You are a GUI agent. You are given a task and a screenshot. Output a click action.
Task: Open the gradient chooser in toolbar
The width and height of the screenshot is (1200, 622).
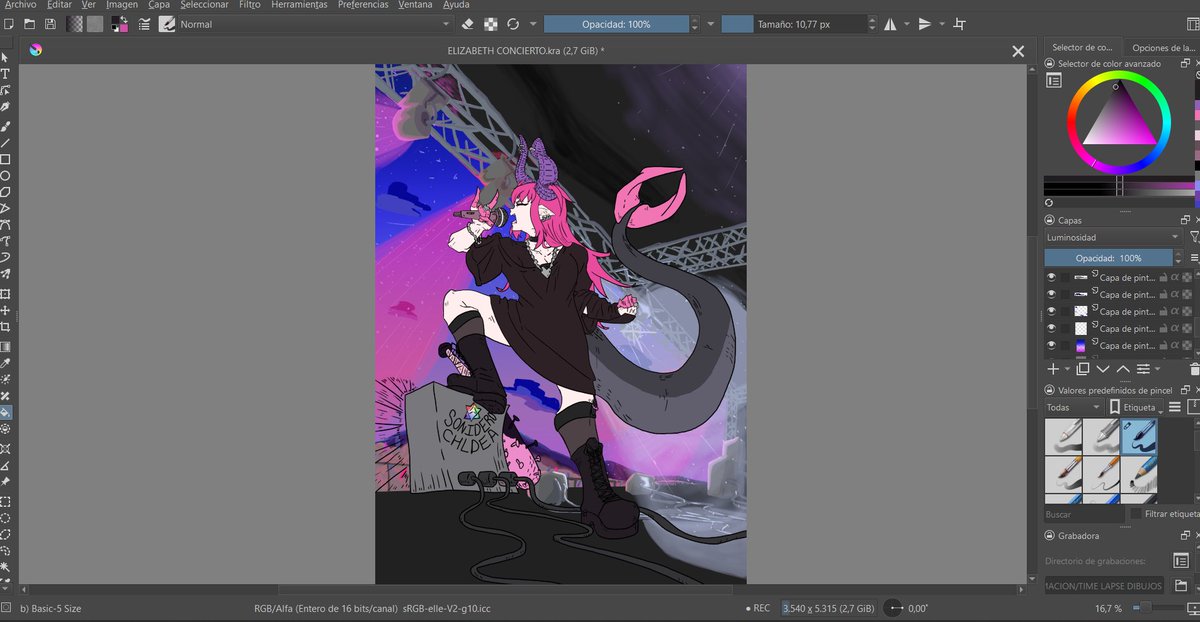click(x=75, y=24)
